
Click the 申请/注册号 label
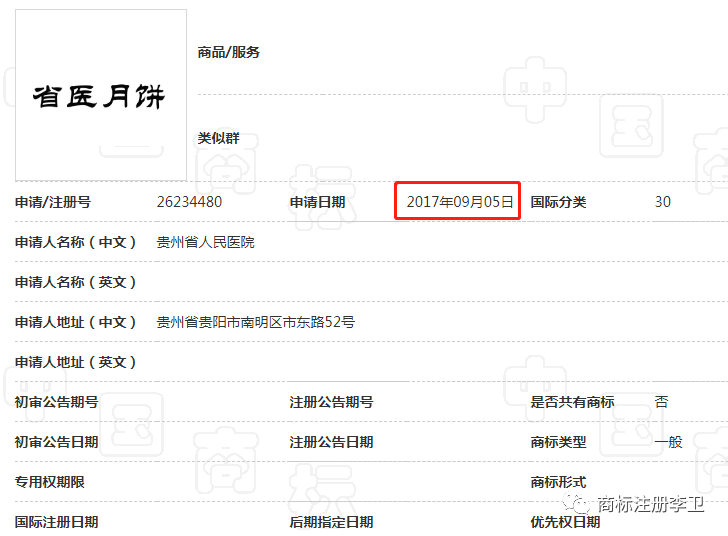pos(53,202)
